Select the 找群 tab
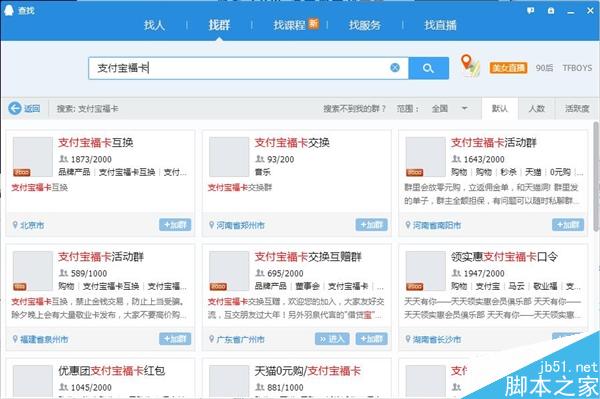The width and height of the screenshot is (600, 399). (219, 25)
